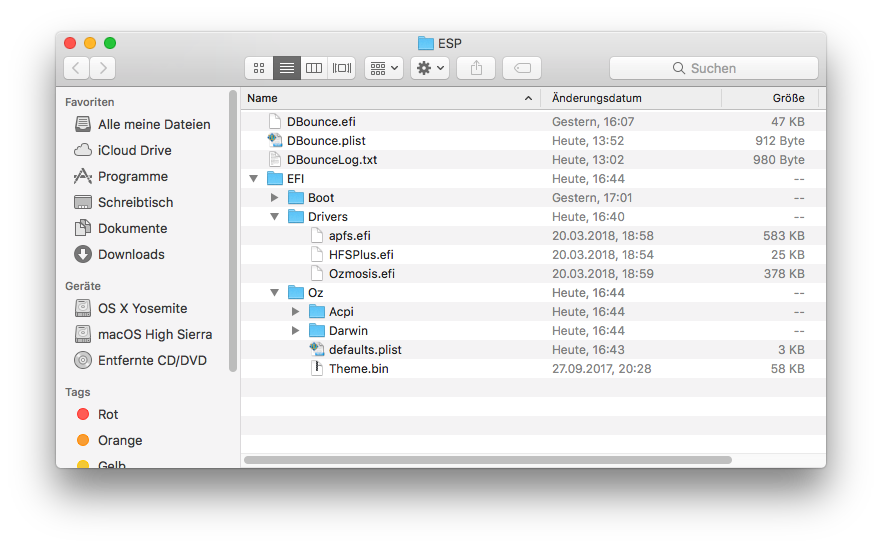
Task: Collapse the EFI folder
Action: point(254,178)
